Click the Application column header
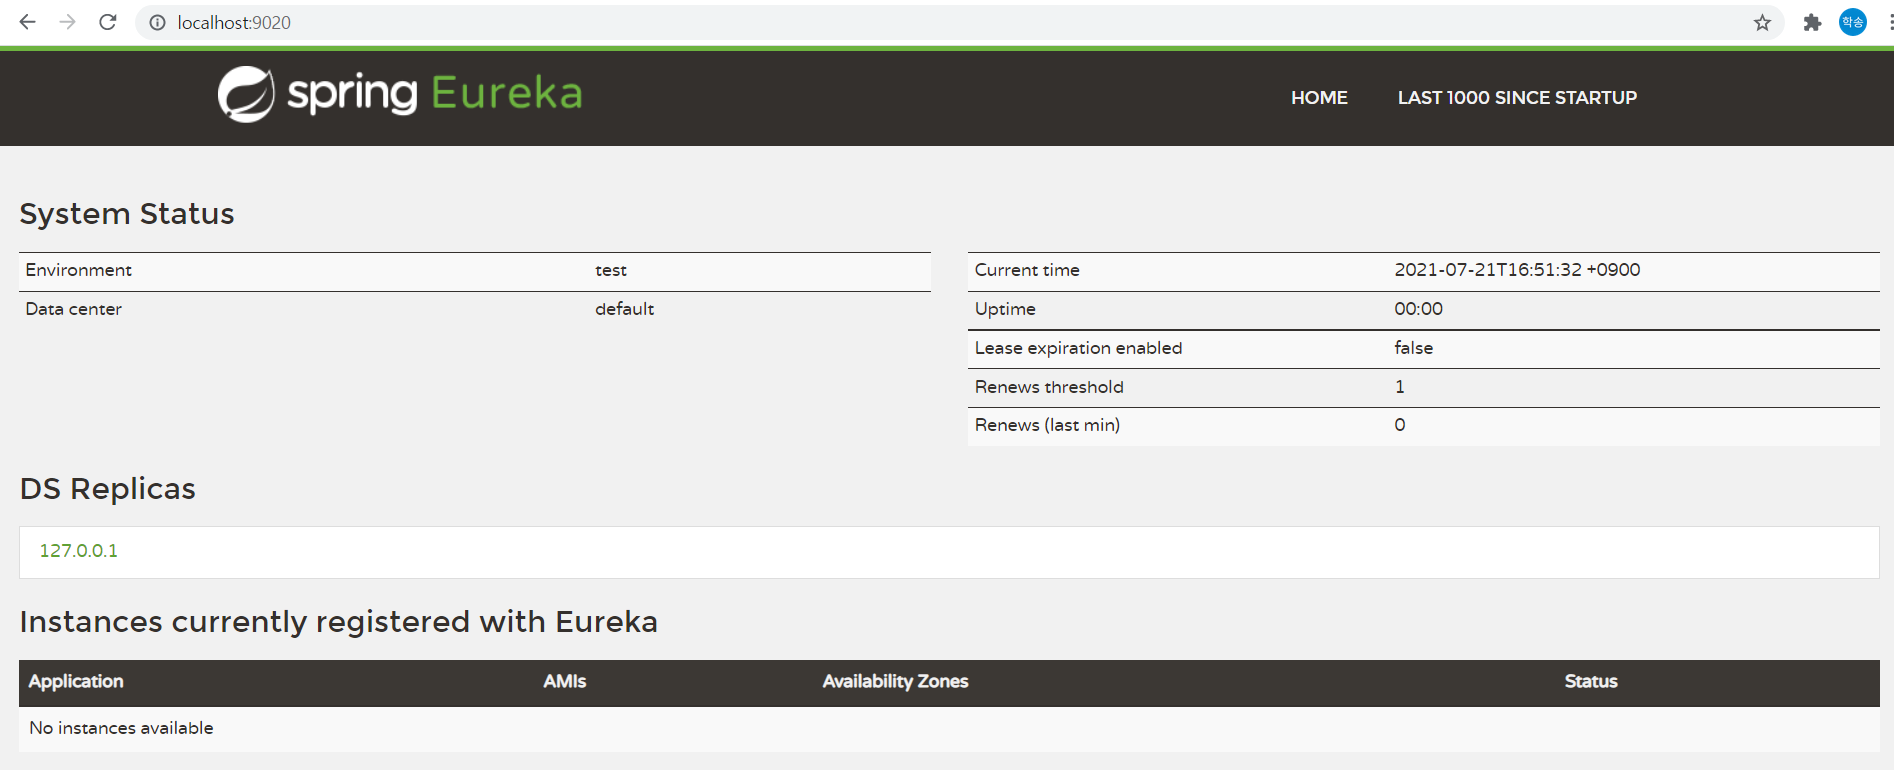This screenshot has width=1894, height=770. click(x=76, y=681)
